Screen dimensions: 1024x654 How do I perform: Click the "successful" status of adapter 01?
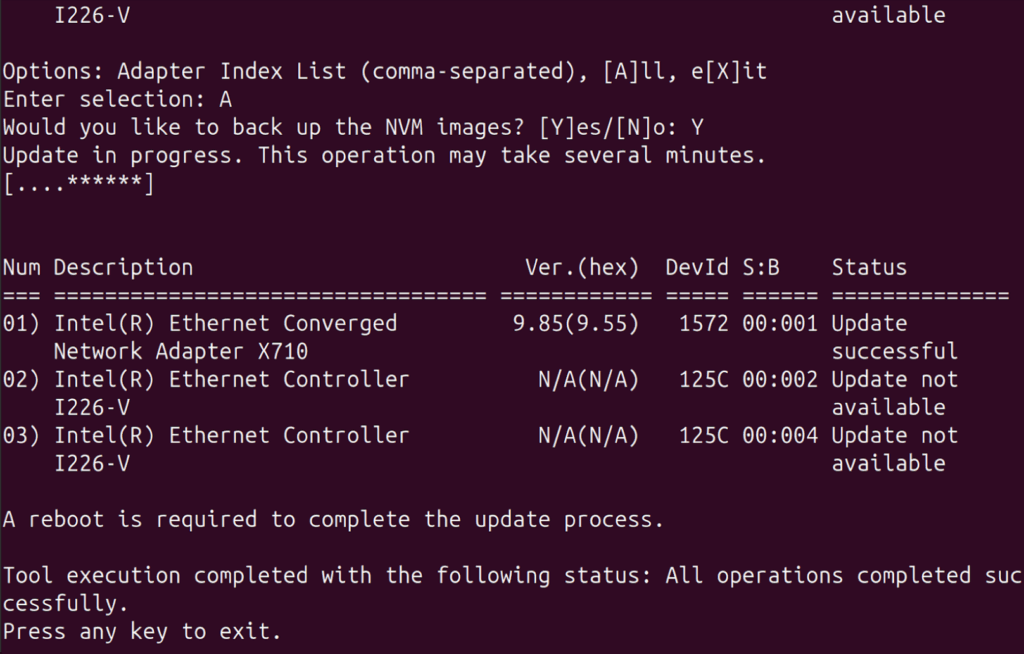(x=894, y=352)
